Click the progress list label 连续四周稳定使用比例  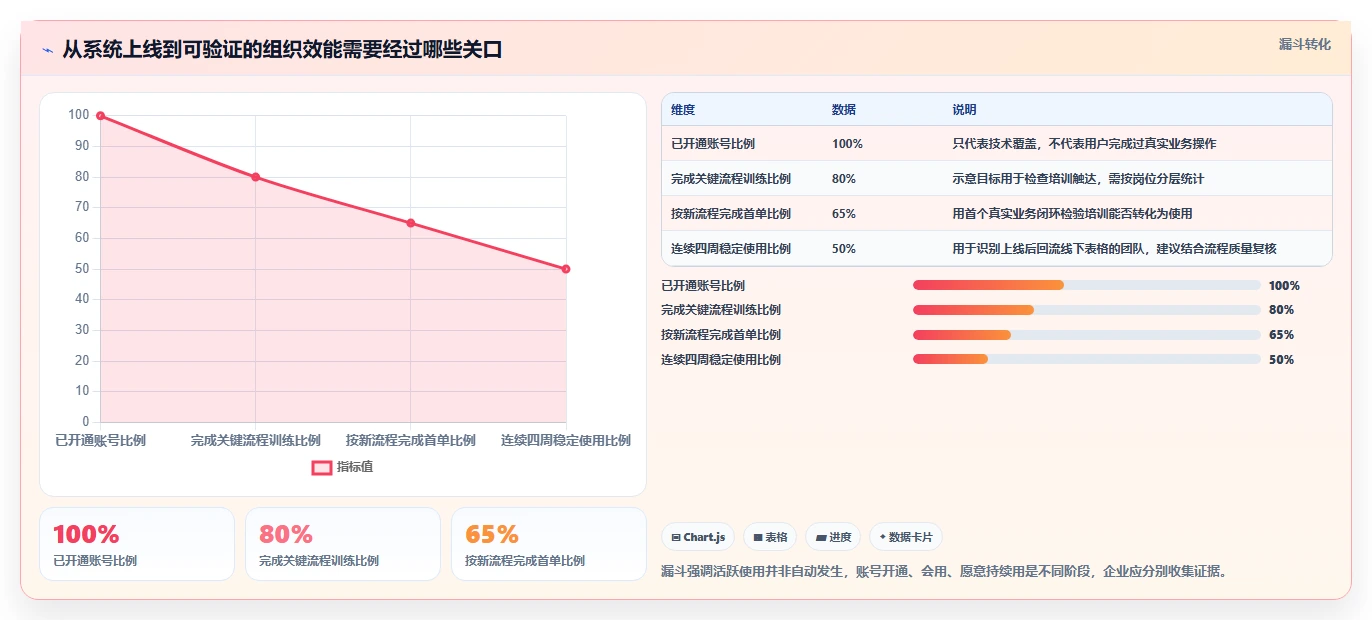[x=721, y=360]
